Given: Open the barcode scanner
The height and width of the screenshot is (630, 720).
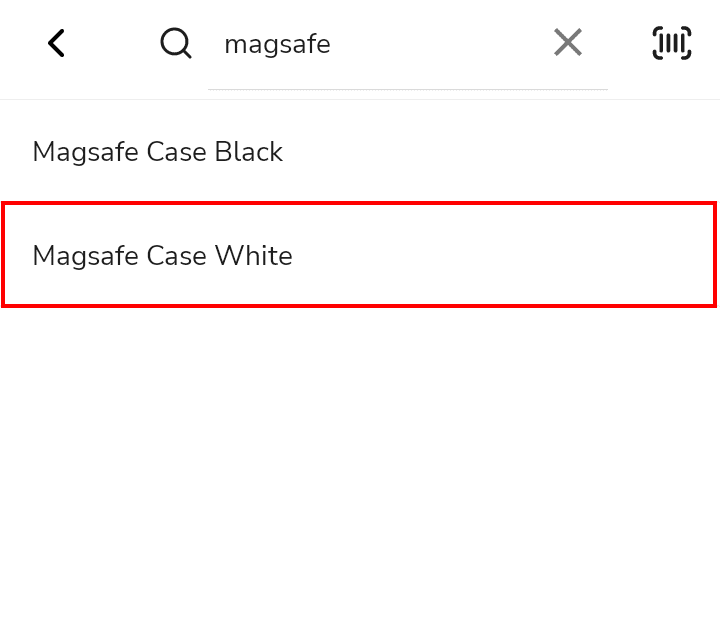Looking at the screenshot, I should tap(672, 43).
